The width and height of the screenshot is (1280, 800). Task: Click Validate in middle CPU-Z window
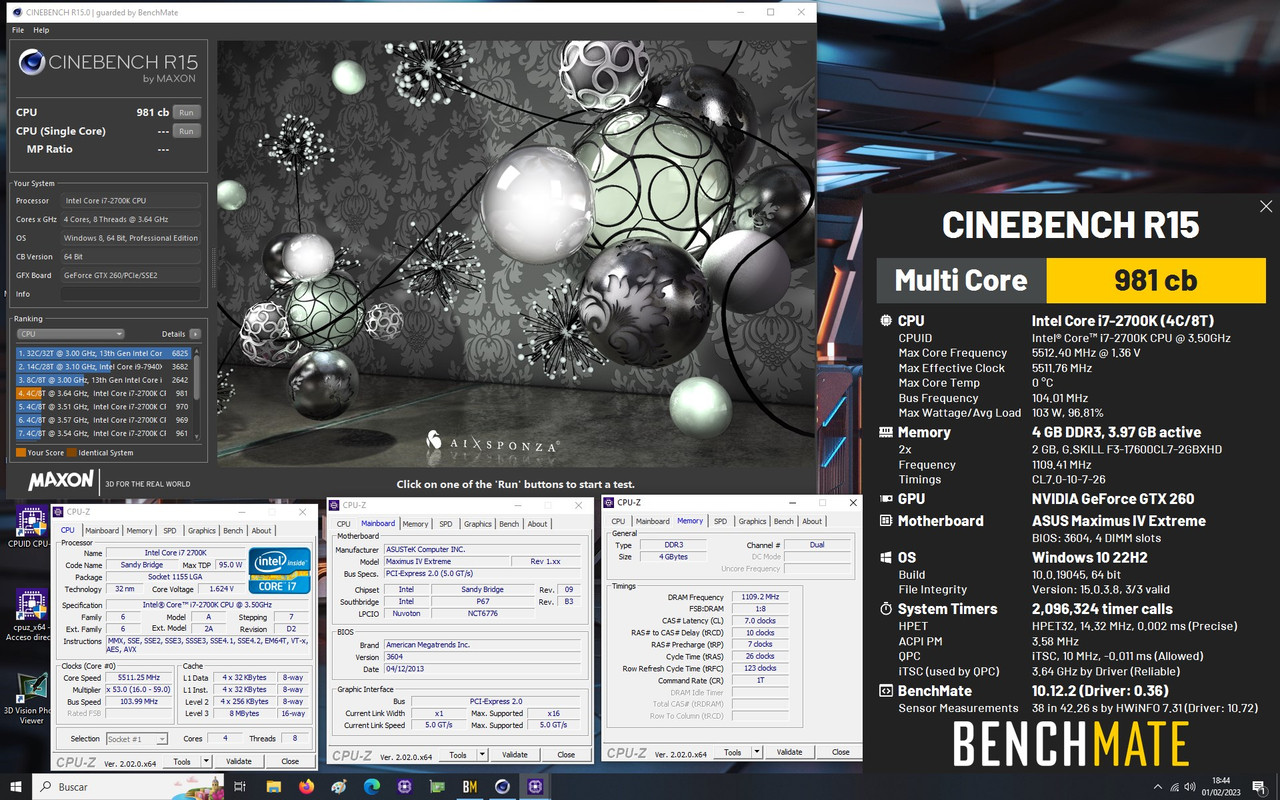[514, 755]
